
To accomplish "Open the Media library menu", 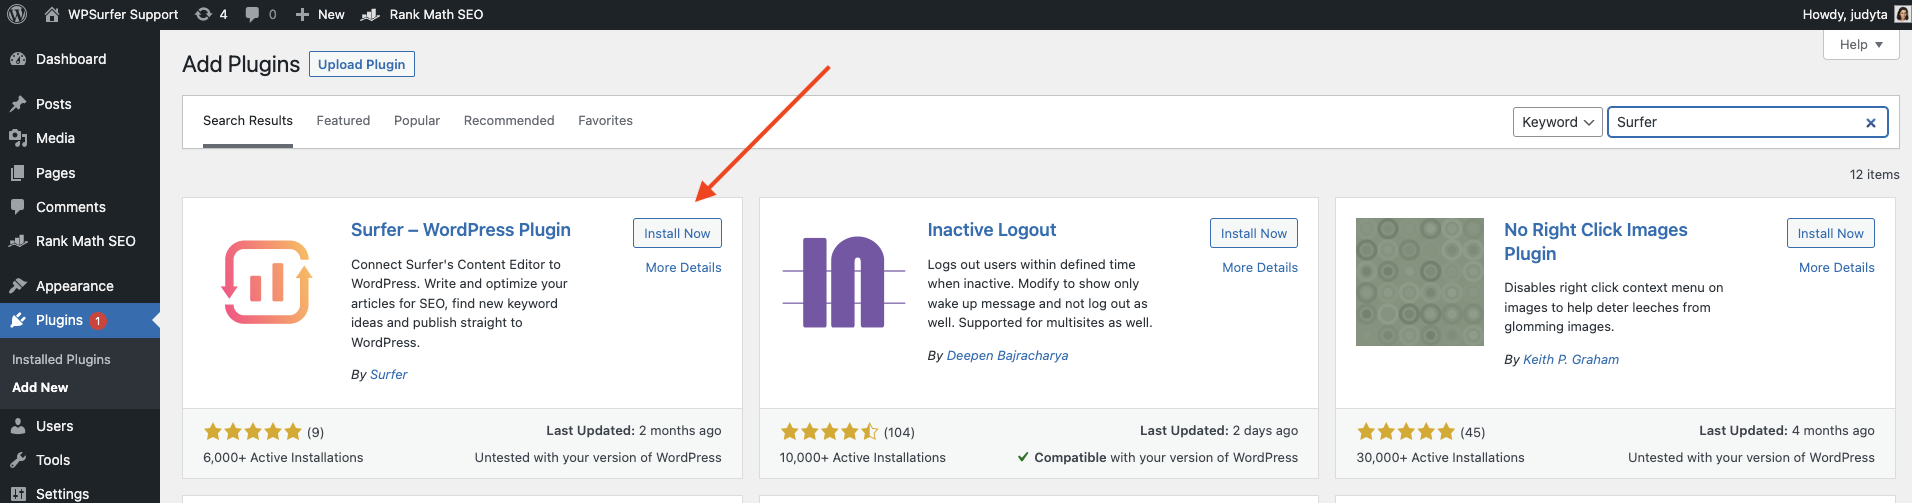I will 55,138.
